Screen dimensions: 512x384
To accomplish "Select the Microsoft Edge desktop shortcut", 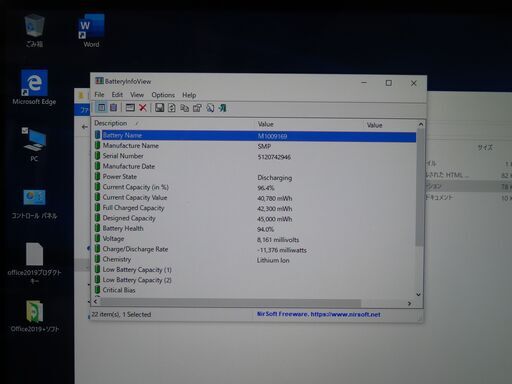I will [34, 87].
